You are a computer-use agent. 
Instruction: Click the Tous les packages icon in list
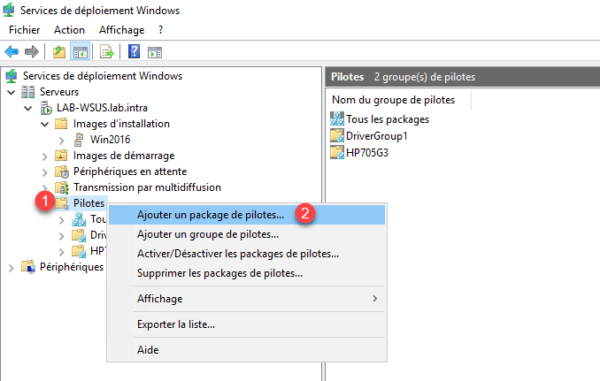pyautogui.click(x=337, y=119)
